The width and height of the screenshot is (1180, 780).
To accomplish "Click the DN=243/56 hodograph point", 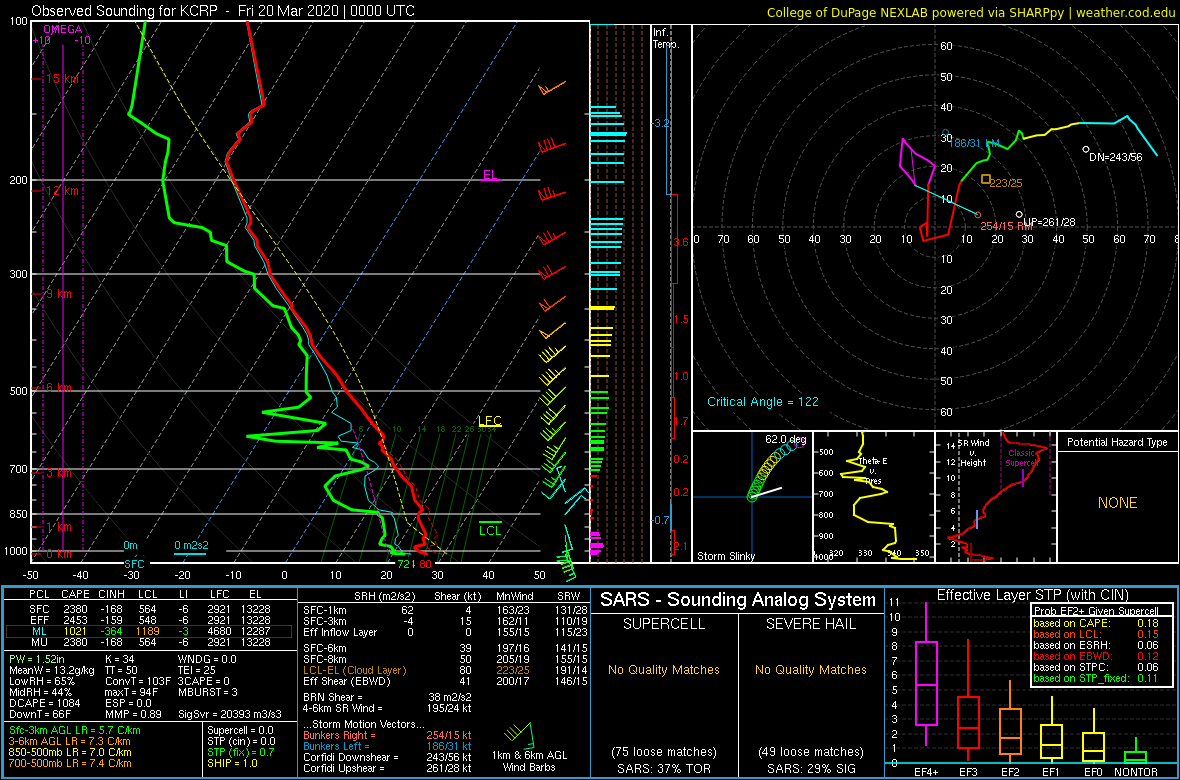I will point(1085,149).
